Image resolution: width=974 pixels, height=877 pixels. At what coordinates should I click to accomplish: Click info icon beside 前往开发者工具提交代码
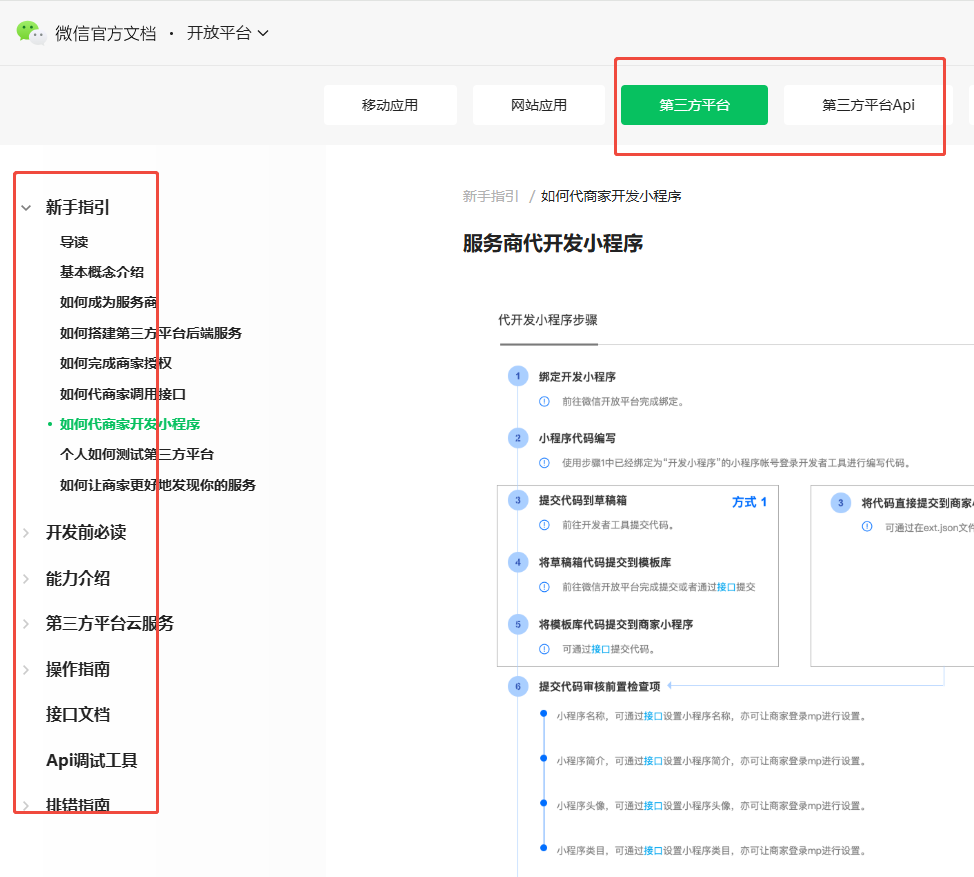(544, 525)
